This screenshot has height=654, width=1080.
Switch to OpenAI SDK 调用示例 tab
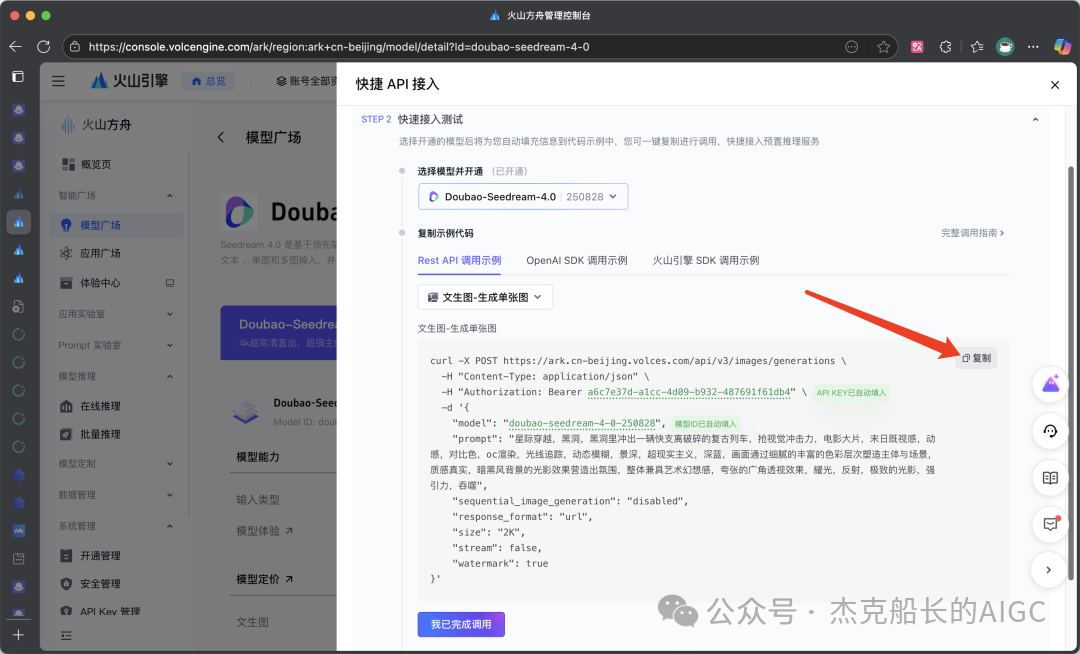[x=577, y=260]
